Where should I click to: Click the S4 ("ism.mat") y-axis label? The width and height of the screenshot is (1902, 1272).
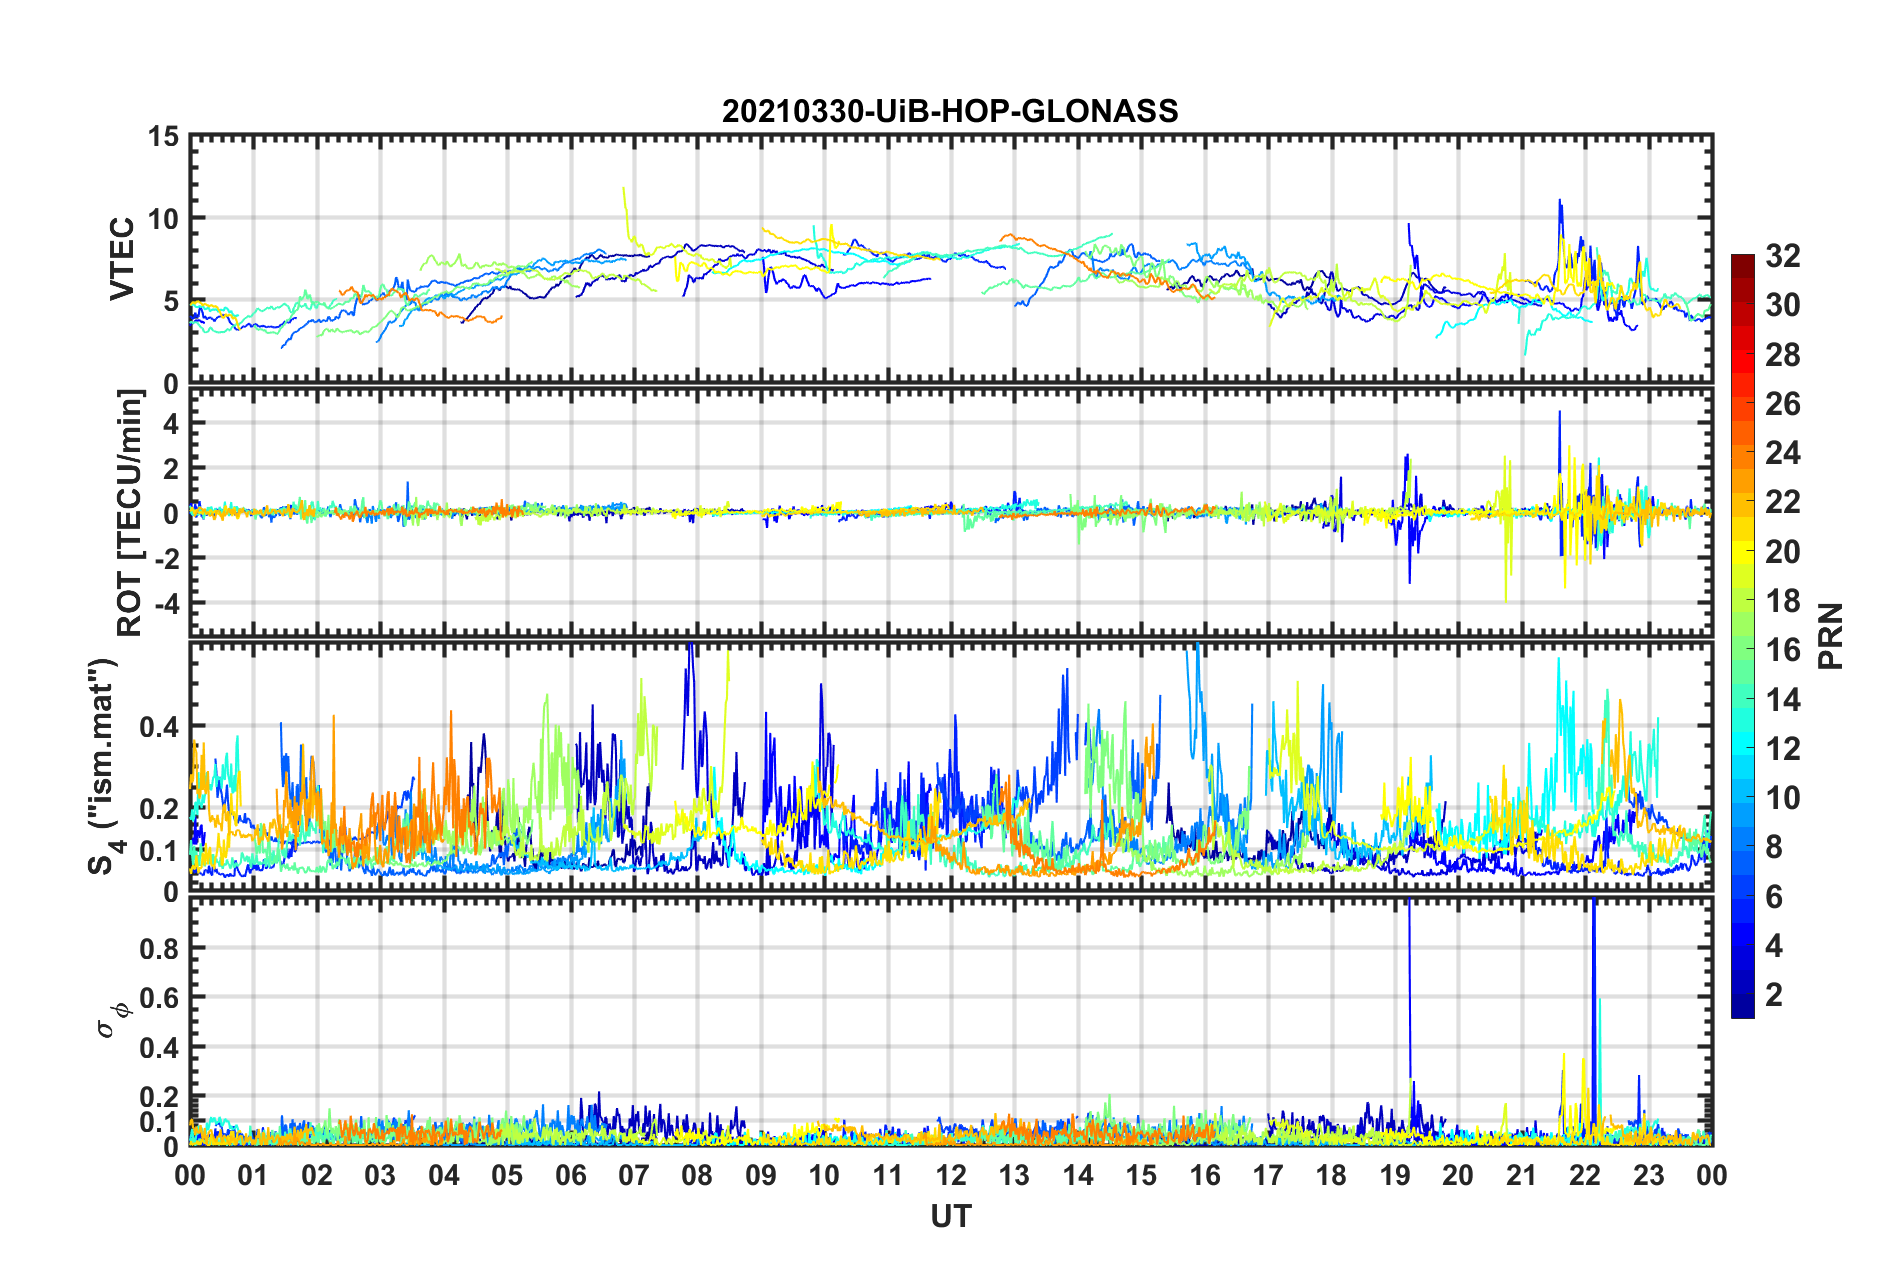(103, 767)
